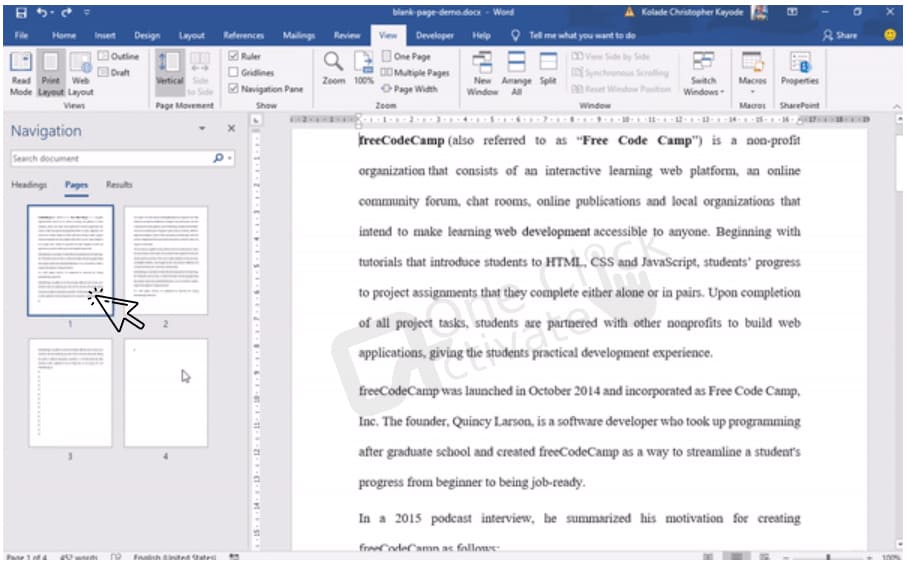Open a New Window
Image resolution: width=907 pixels, height=573 pixels.
[x=482, y=73]
